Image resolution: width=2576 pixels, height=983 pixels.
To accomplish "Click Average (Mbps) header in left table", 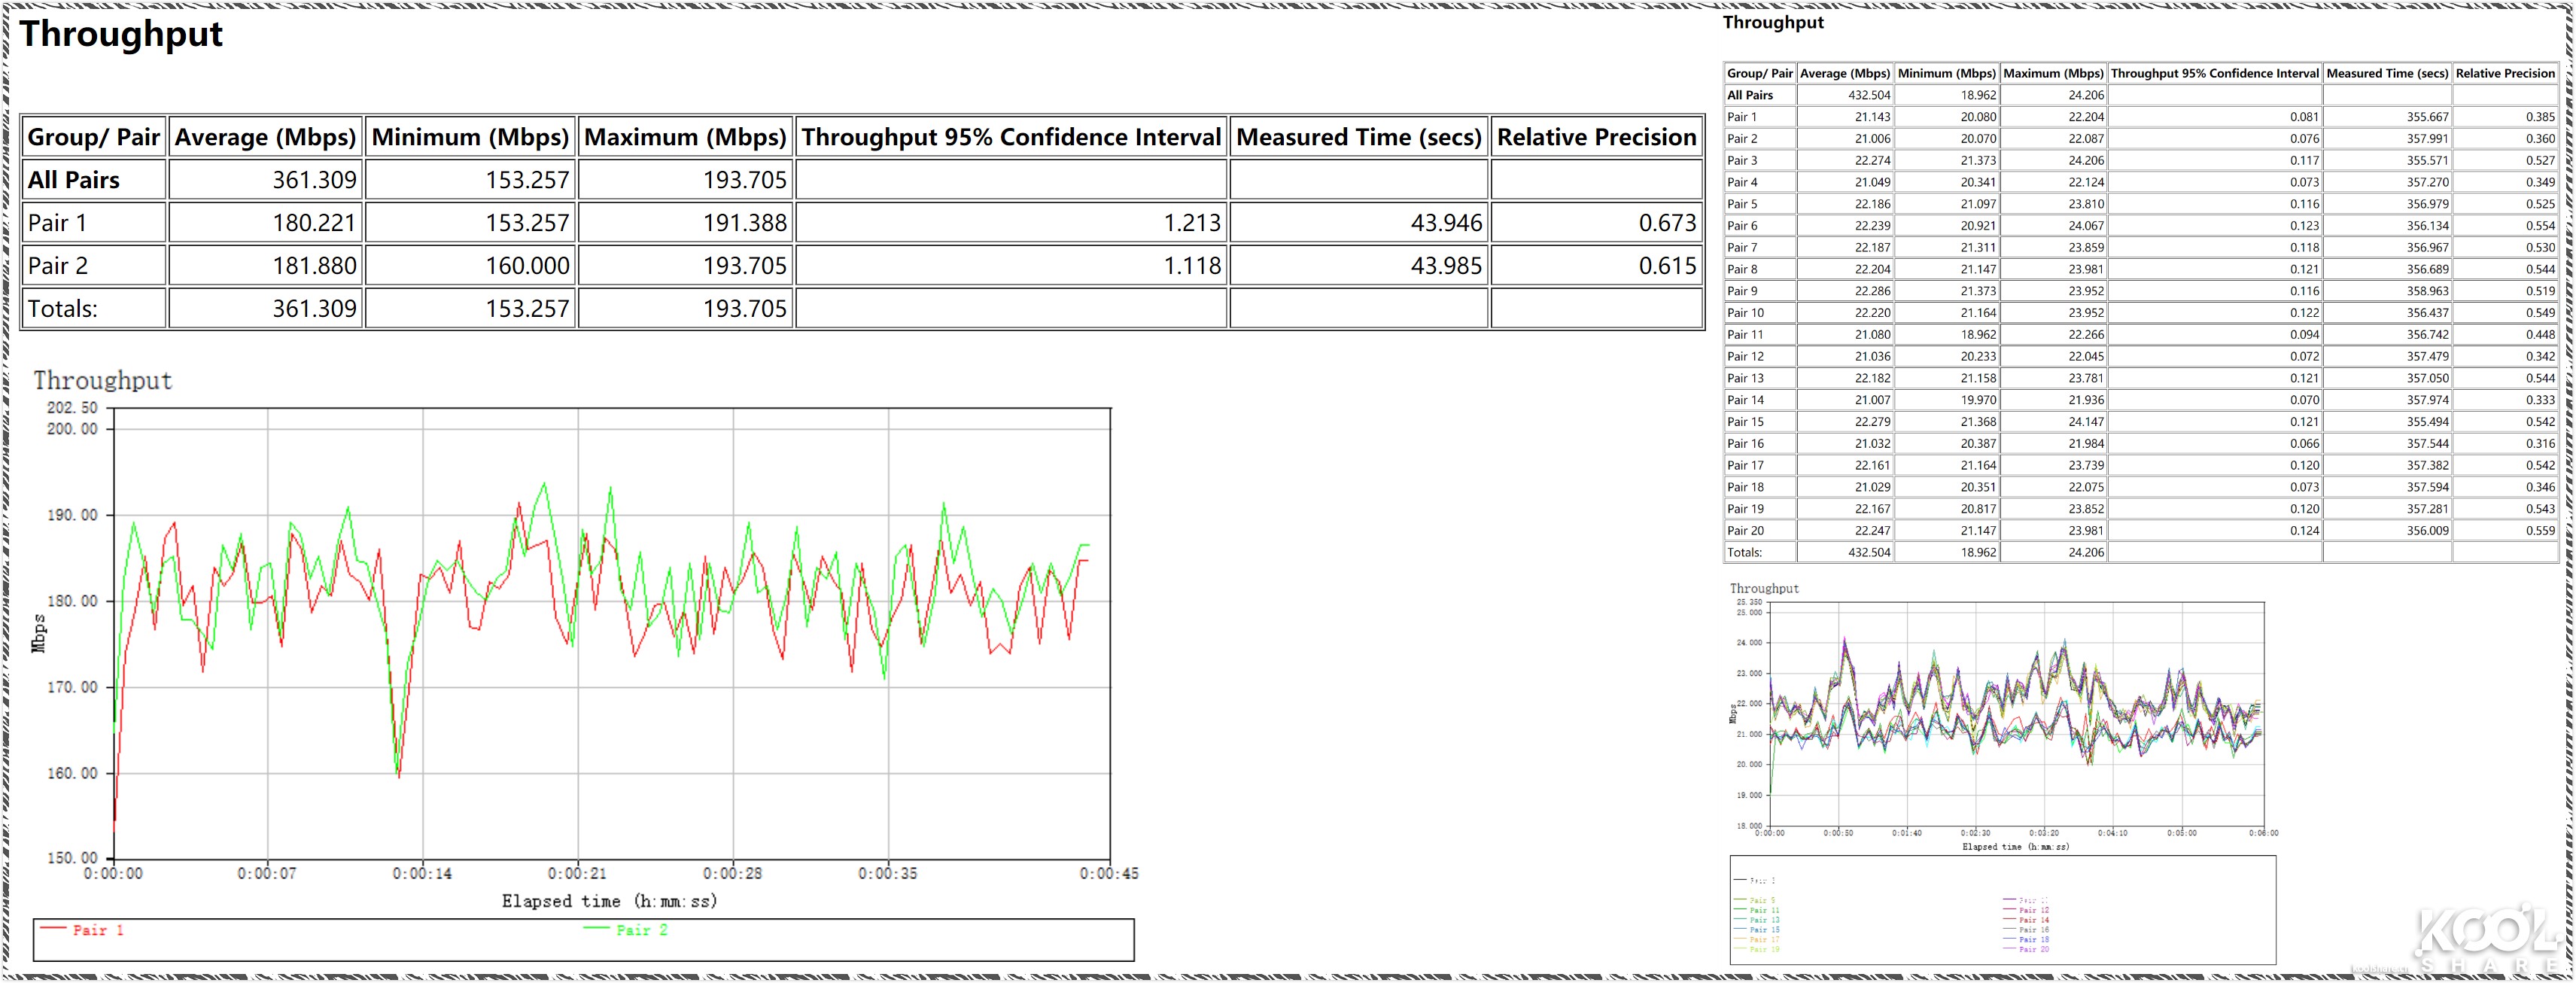I will 265,137.
